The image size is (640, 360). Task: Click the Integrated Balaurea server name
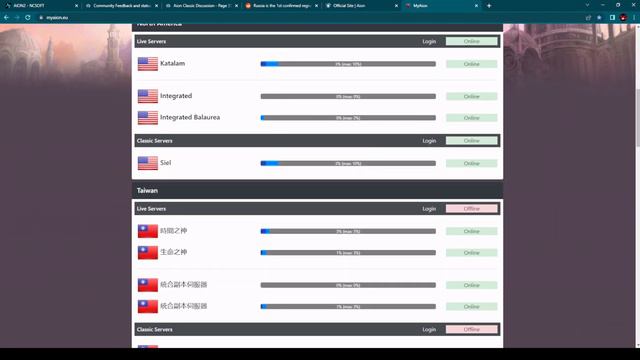(x=190, y=117)
